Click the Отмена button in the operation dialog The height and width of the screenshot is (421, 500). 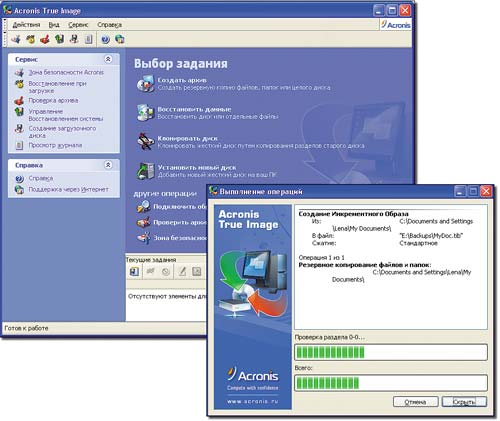coord(415,402)
